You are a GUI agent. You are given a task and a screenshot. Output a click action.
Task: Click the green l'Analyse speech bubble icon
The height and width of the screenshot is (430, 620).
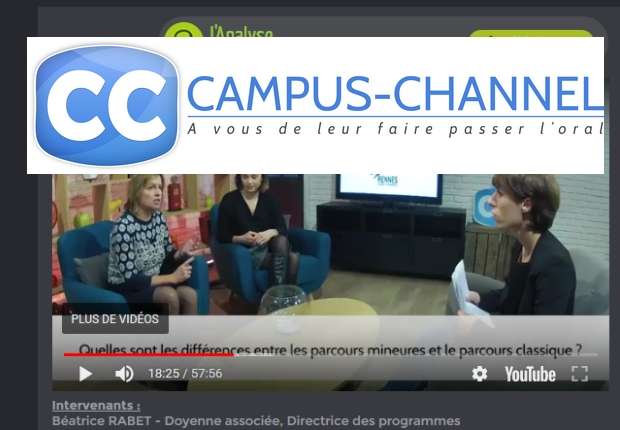tap(183, 30)
